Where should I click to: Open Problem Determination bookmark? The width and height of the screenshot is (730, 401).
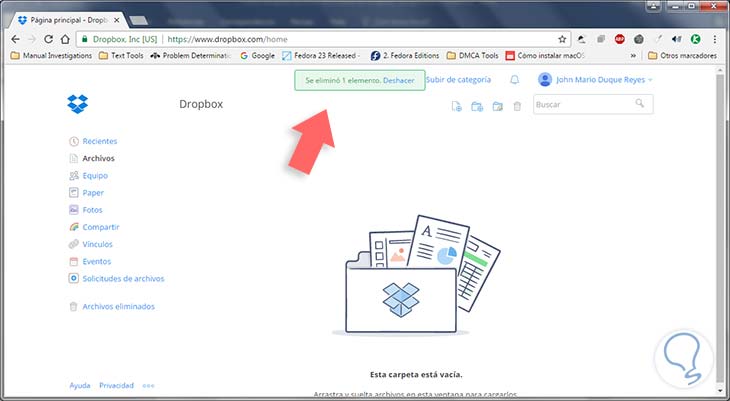(191, 55)
